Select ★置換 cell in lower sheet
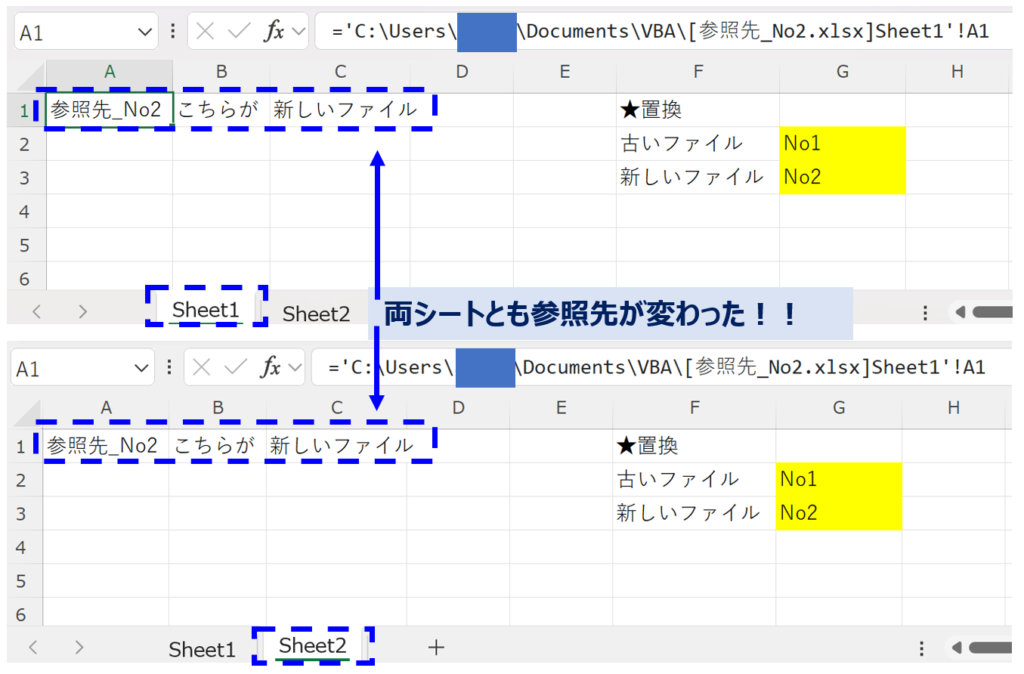This screenshot has height=674, width=1024. [x=694, y=446]
